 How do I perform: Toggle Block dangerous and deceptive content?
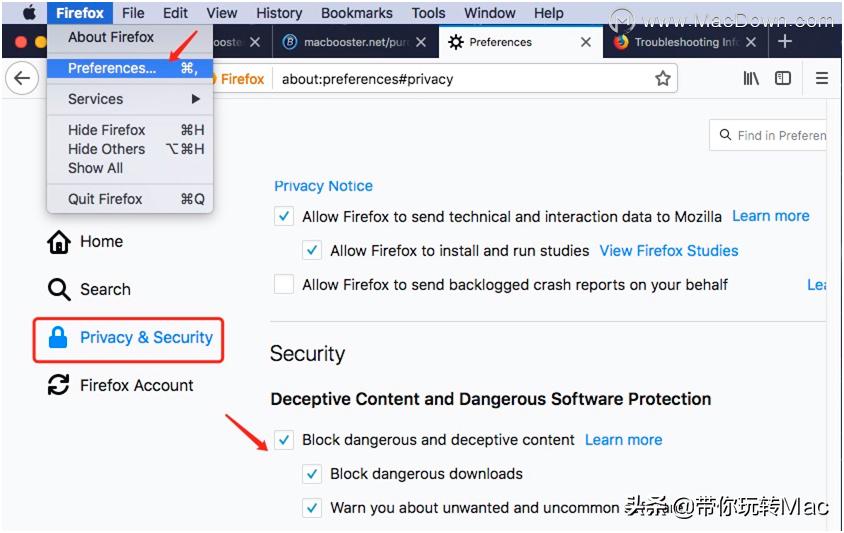click(285, 440)
